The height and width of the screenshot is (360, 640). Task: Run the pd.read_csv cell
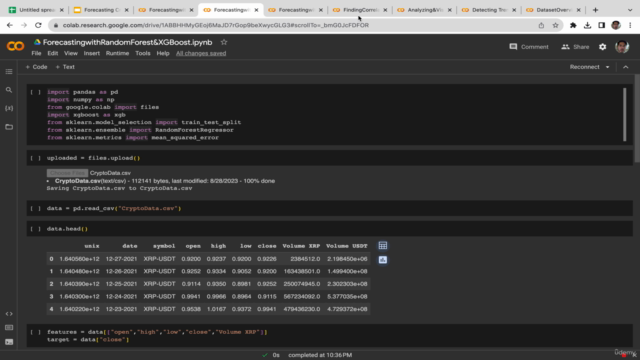(x=36, y=209)
